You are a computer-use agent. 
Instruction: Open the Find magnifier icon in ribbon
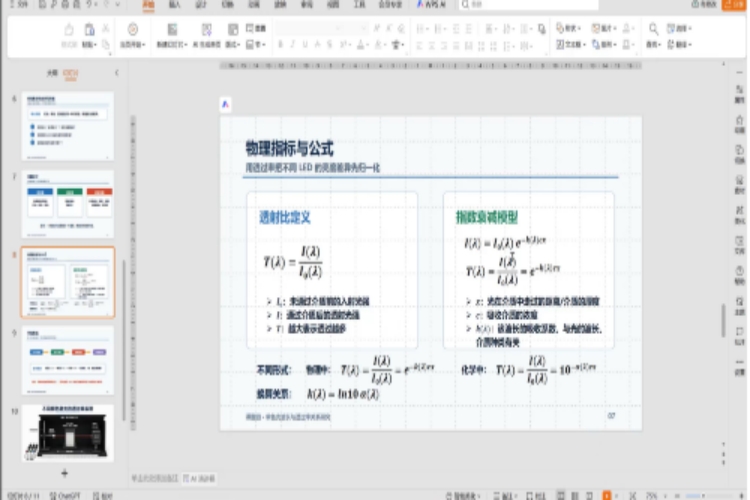click(x=653, y=29)
